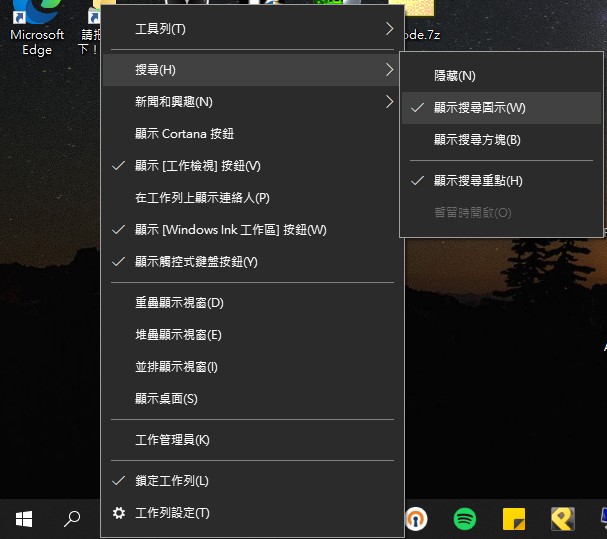
Task: Click the gear icon beside 工作列設定
Action: click(119, 513)
